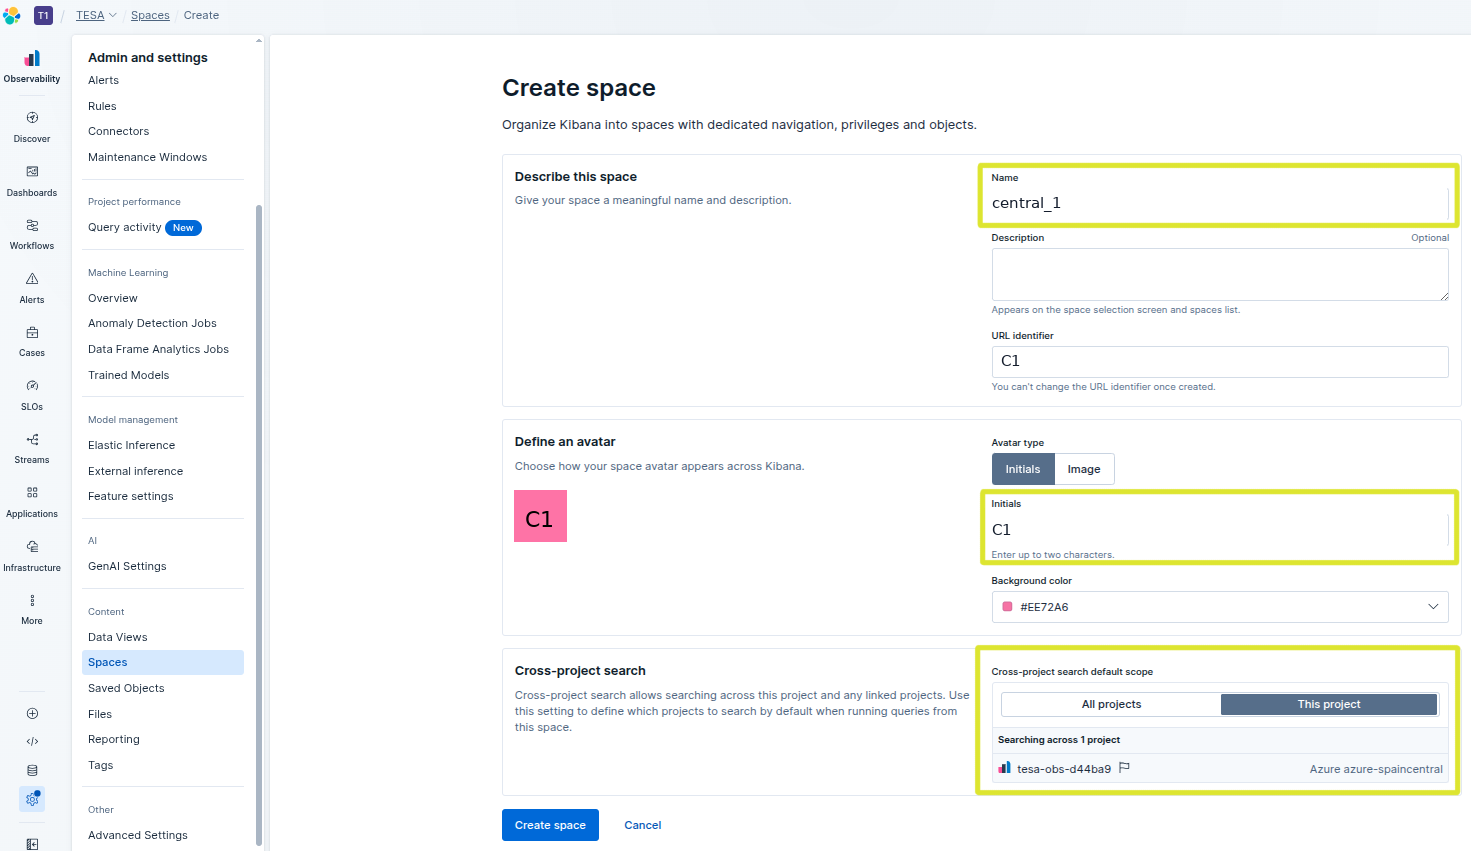
Task: Collapse the side navigation panel icon
Action: (x=32, y=844)
